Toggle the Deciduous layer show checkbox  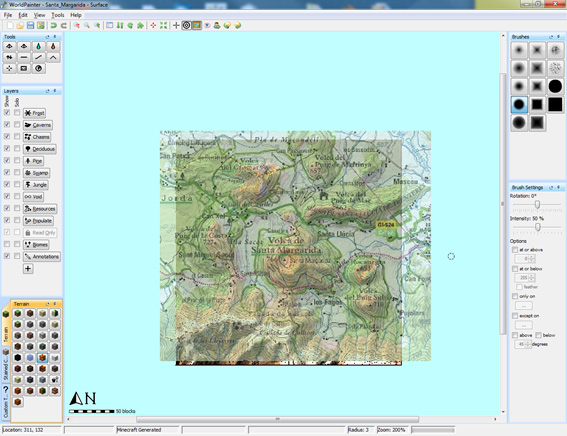click(7, 148)
